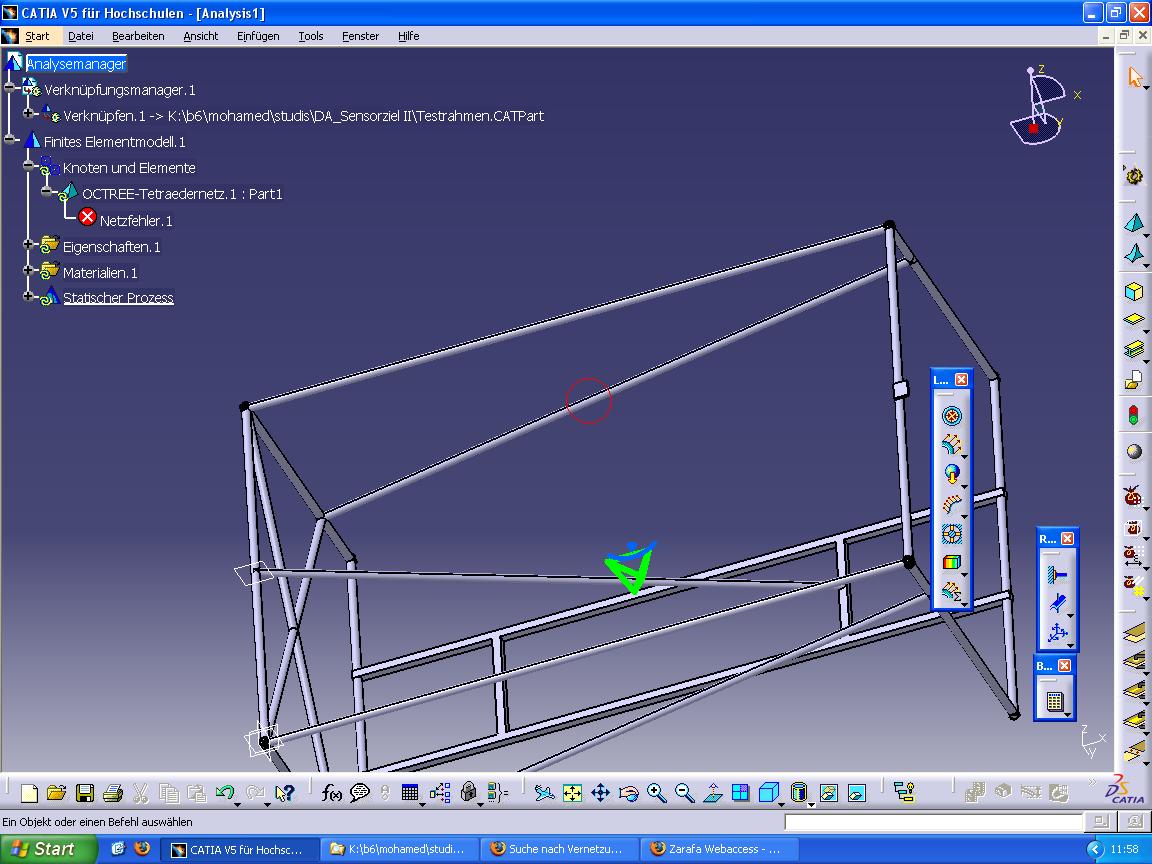Click the Open file folder icon

pos(57,793)
